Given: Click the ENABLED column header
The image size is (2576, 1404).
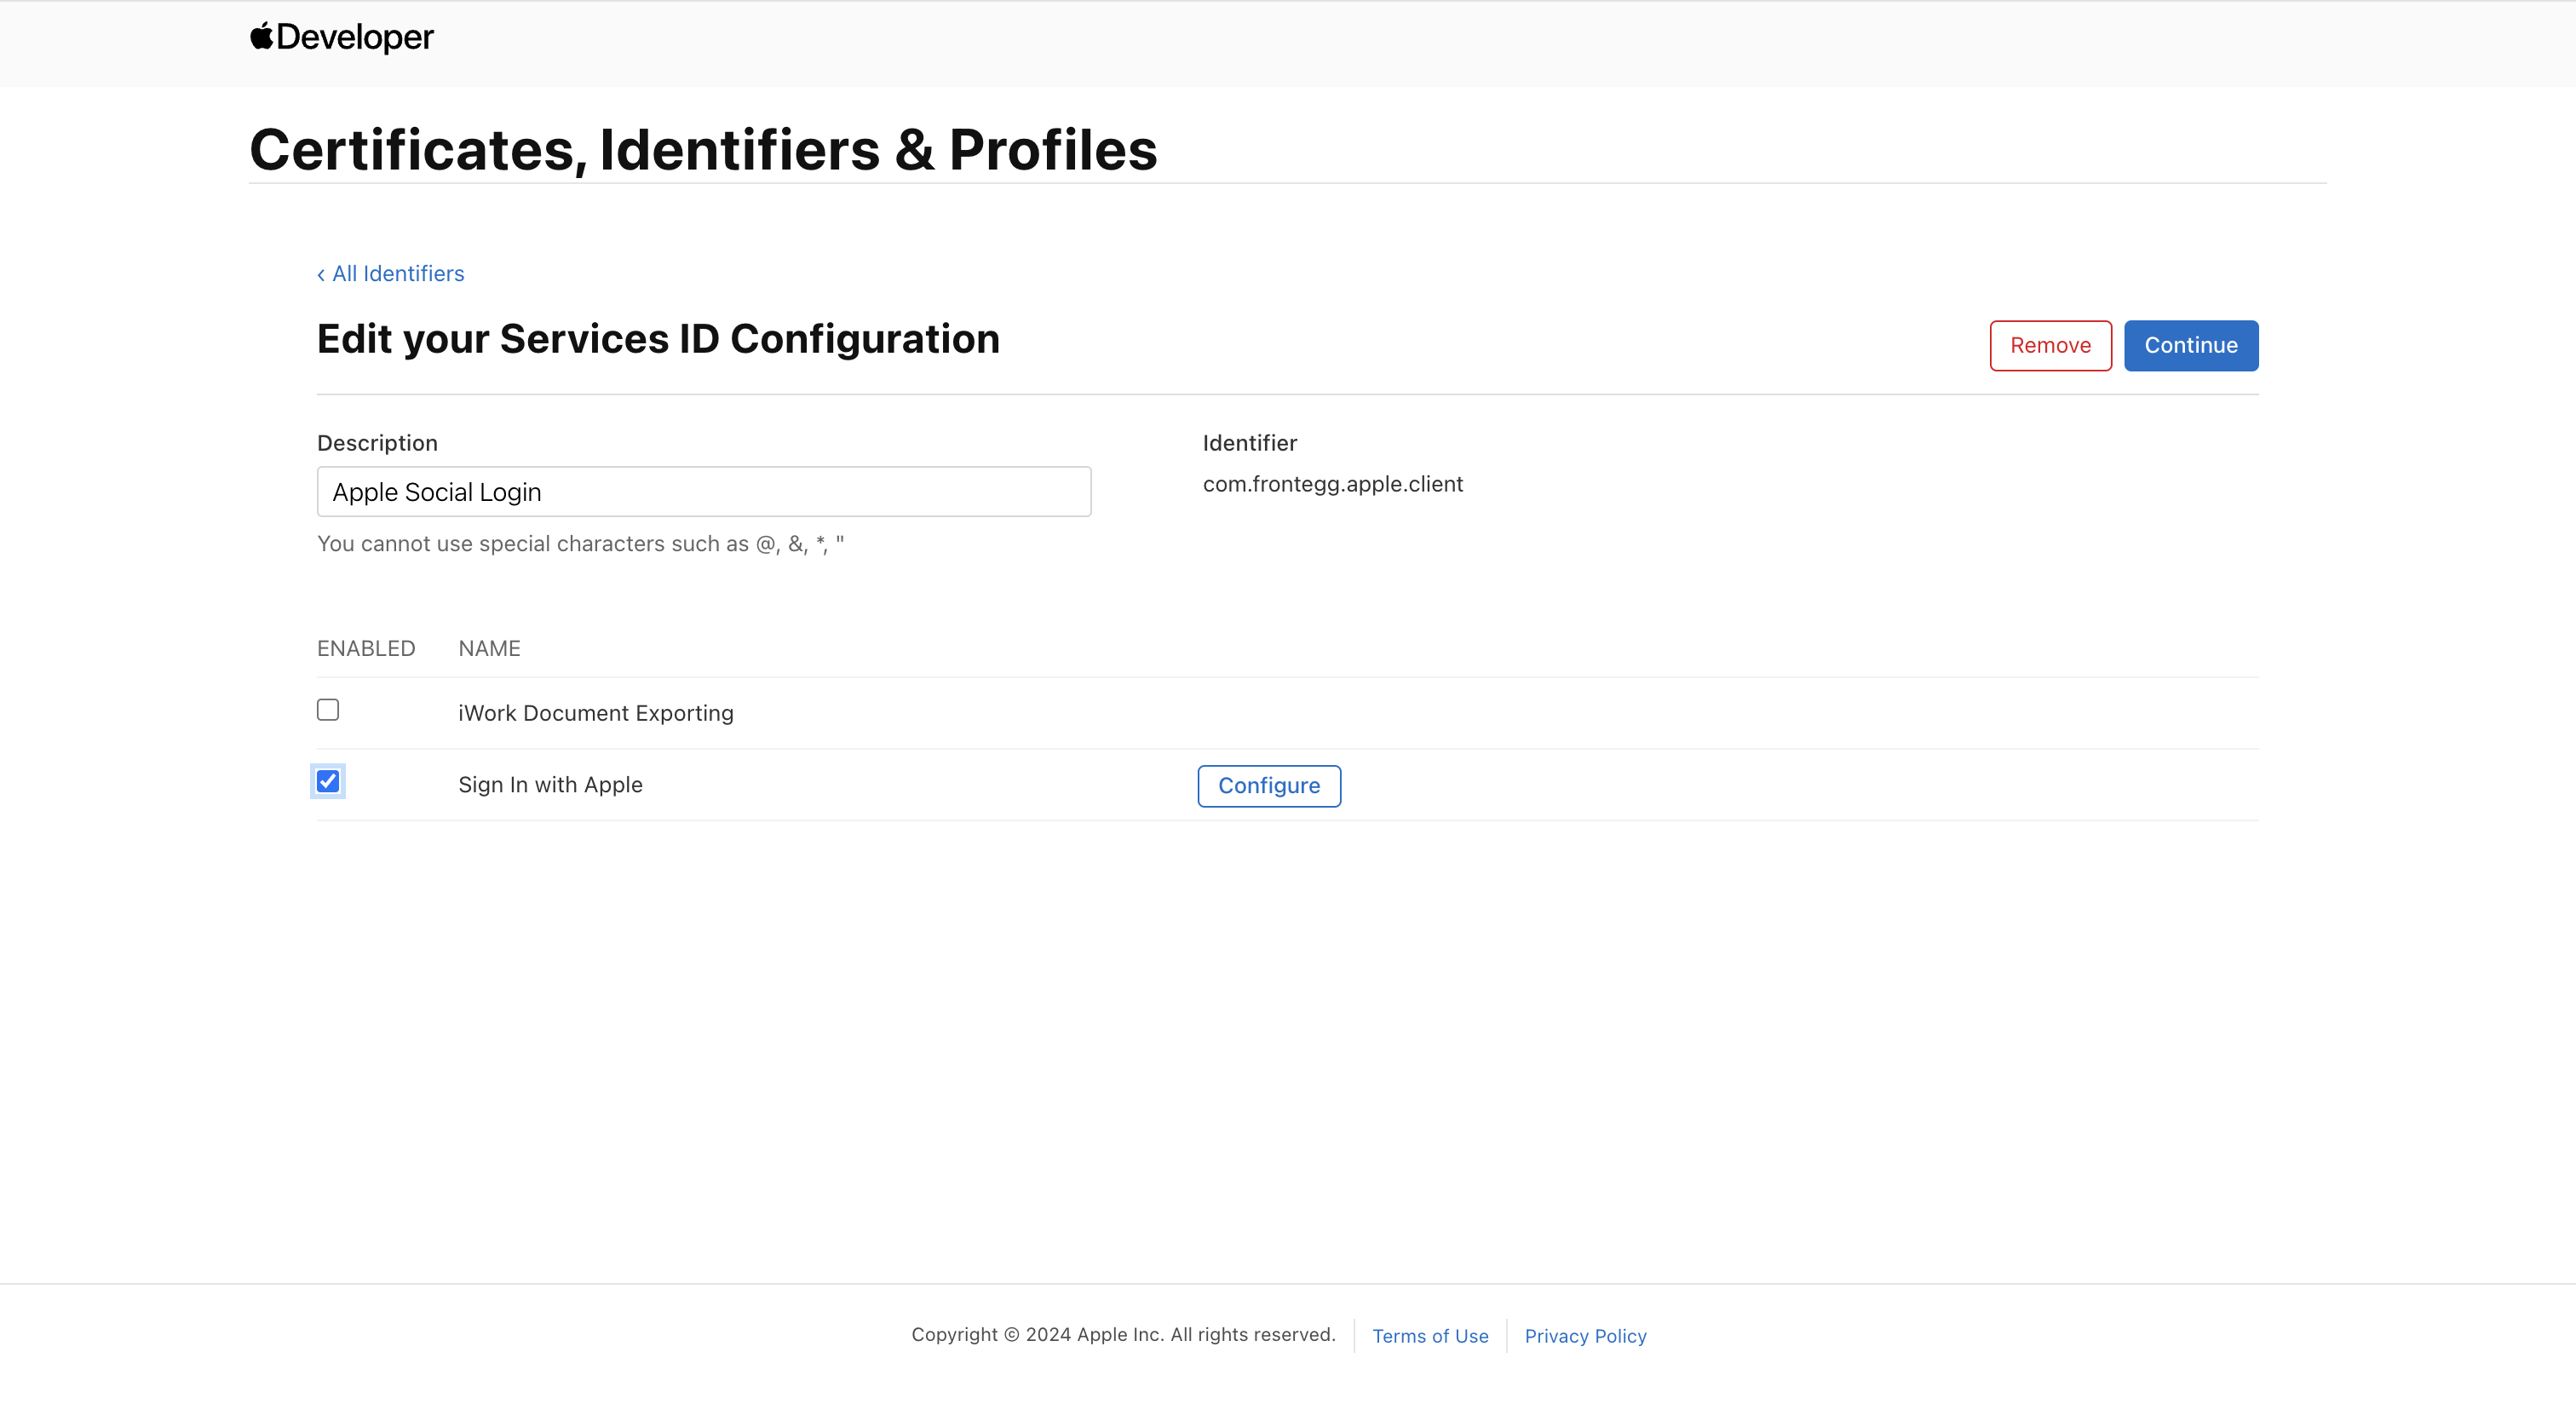Looking at the screenshot, I should coord(366,648).
